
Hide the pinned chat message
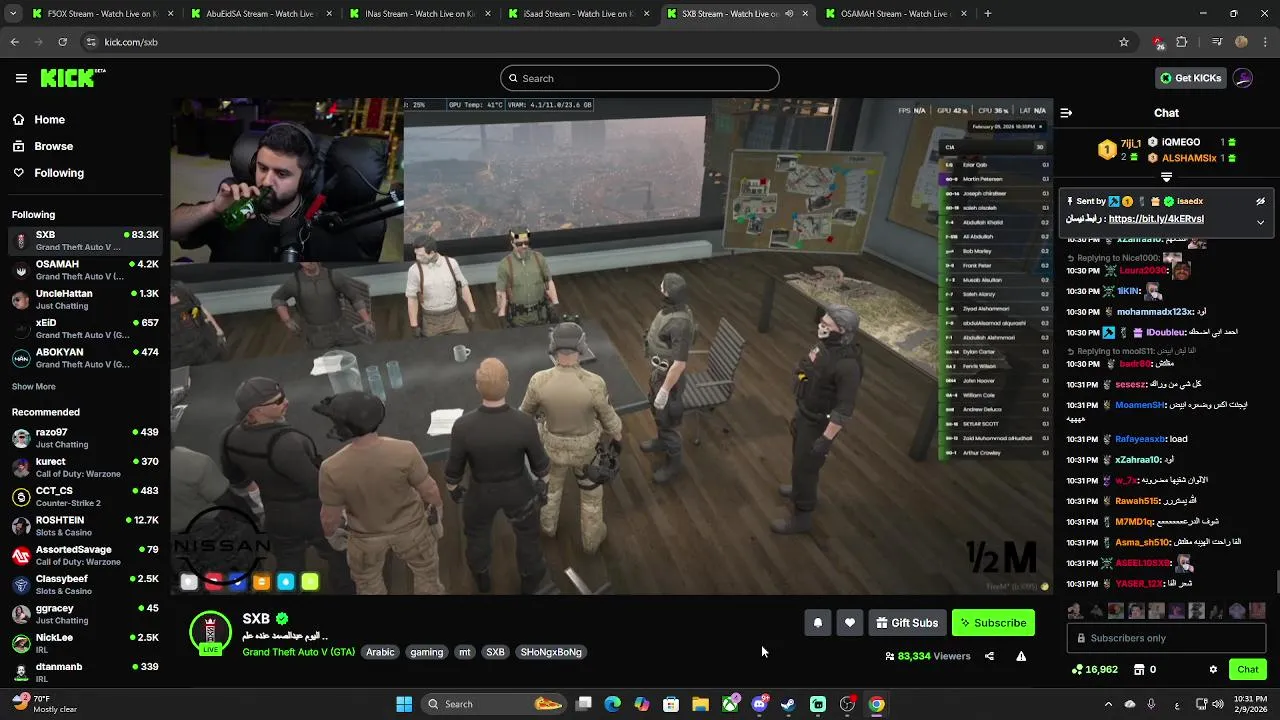1260,201
